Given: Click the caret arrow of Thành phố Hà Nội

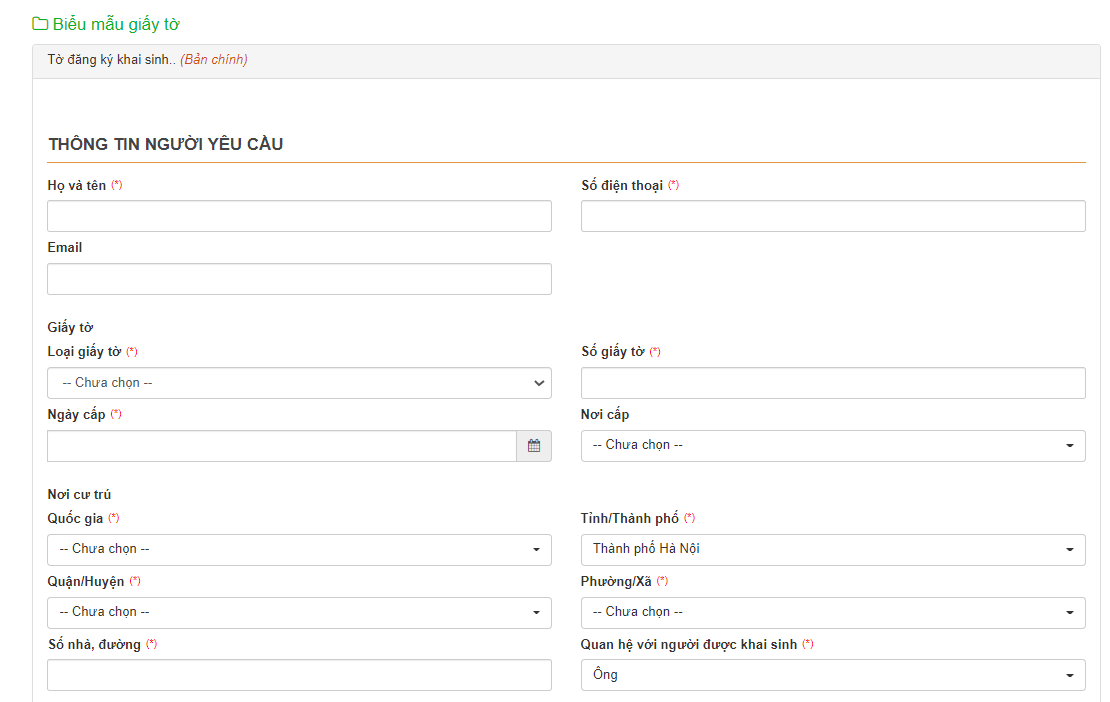Looking at the screenshot, I should (x=1069, y=550).
